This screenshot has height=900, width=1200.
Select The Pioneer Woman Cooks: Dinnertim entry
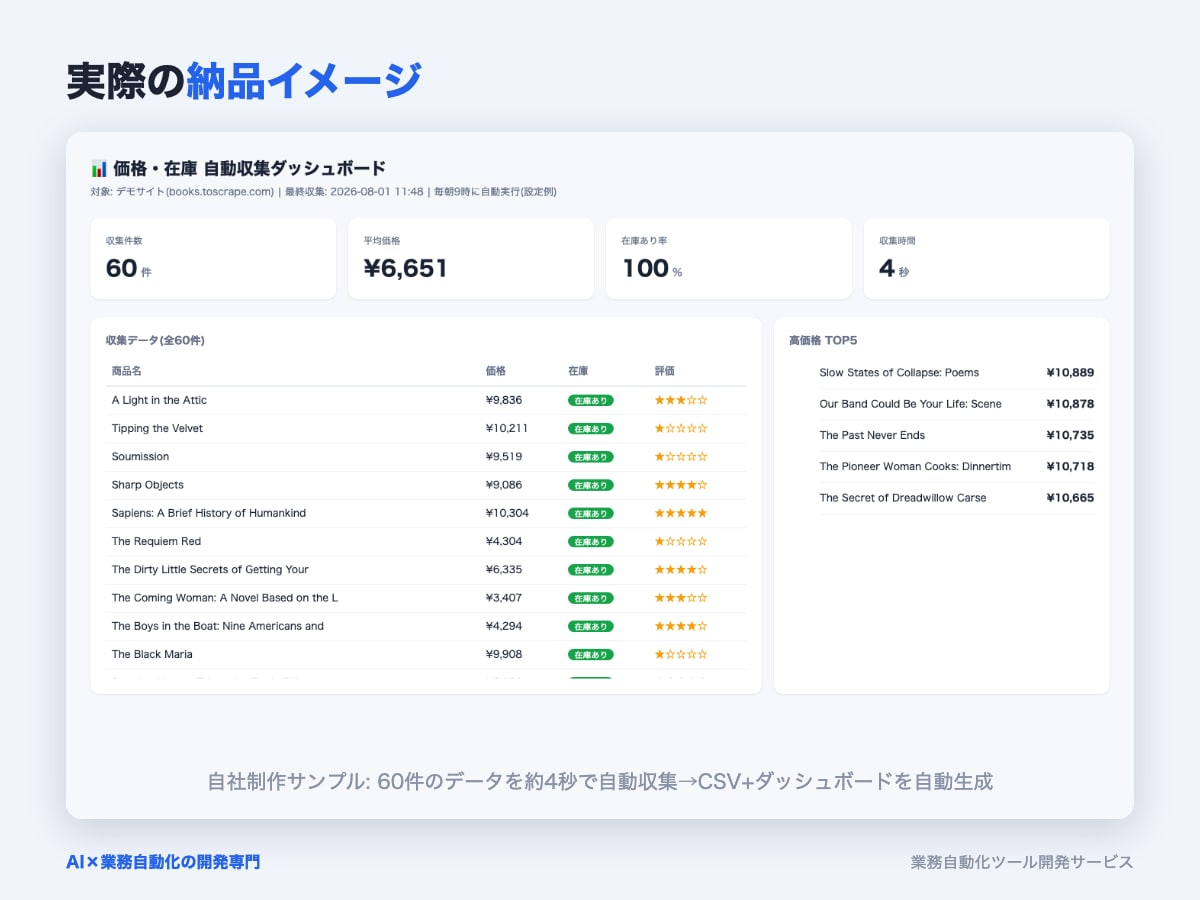pyautogui.click(x=915, y=466)
